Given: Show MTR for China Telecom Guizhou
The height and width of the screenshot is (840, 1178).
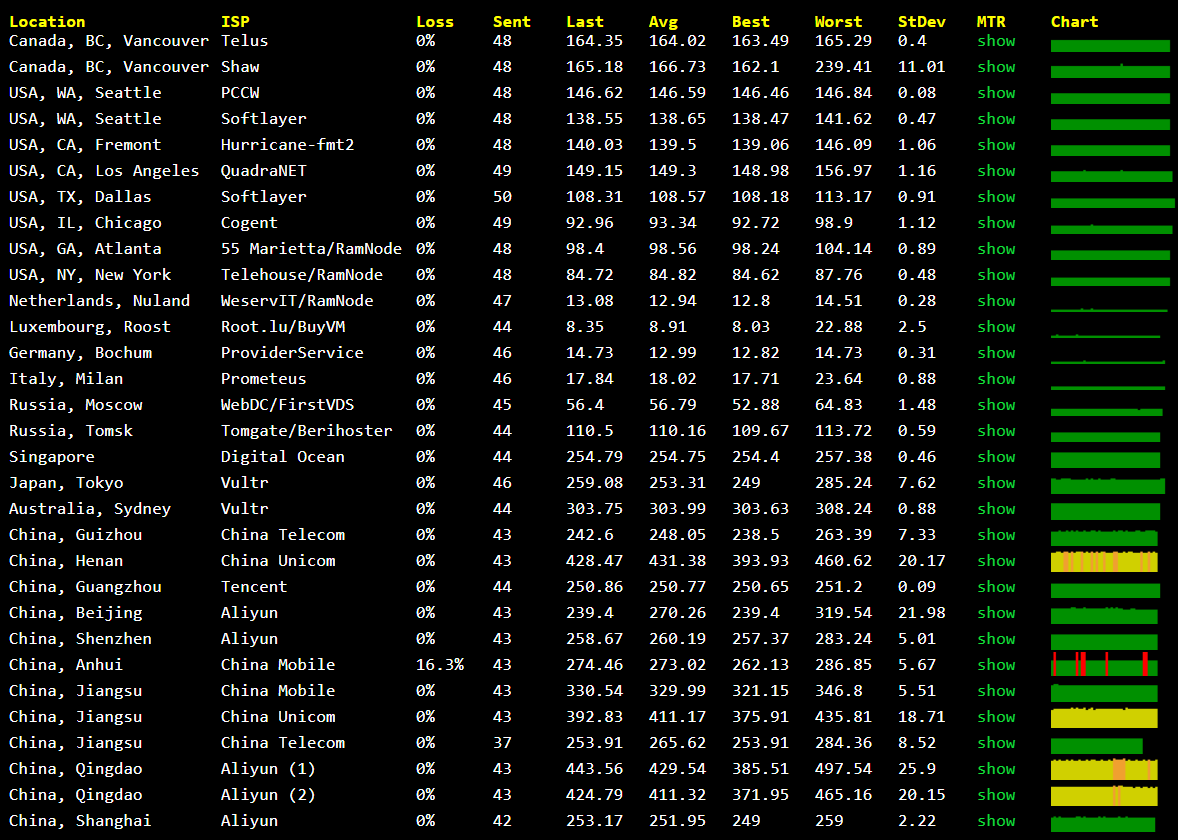Looking at the screenshot, I should point(996,535).
